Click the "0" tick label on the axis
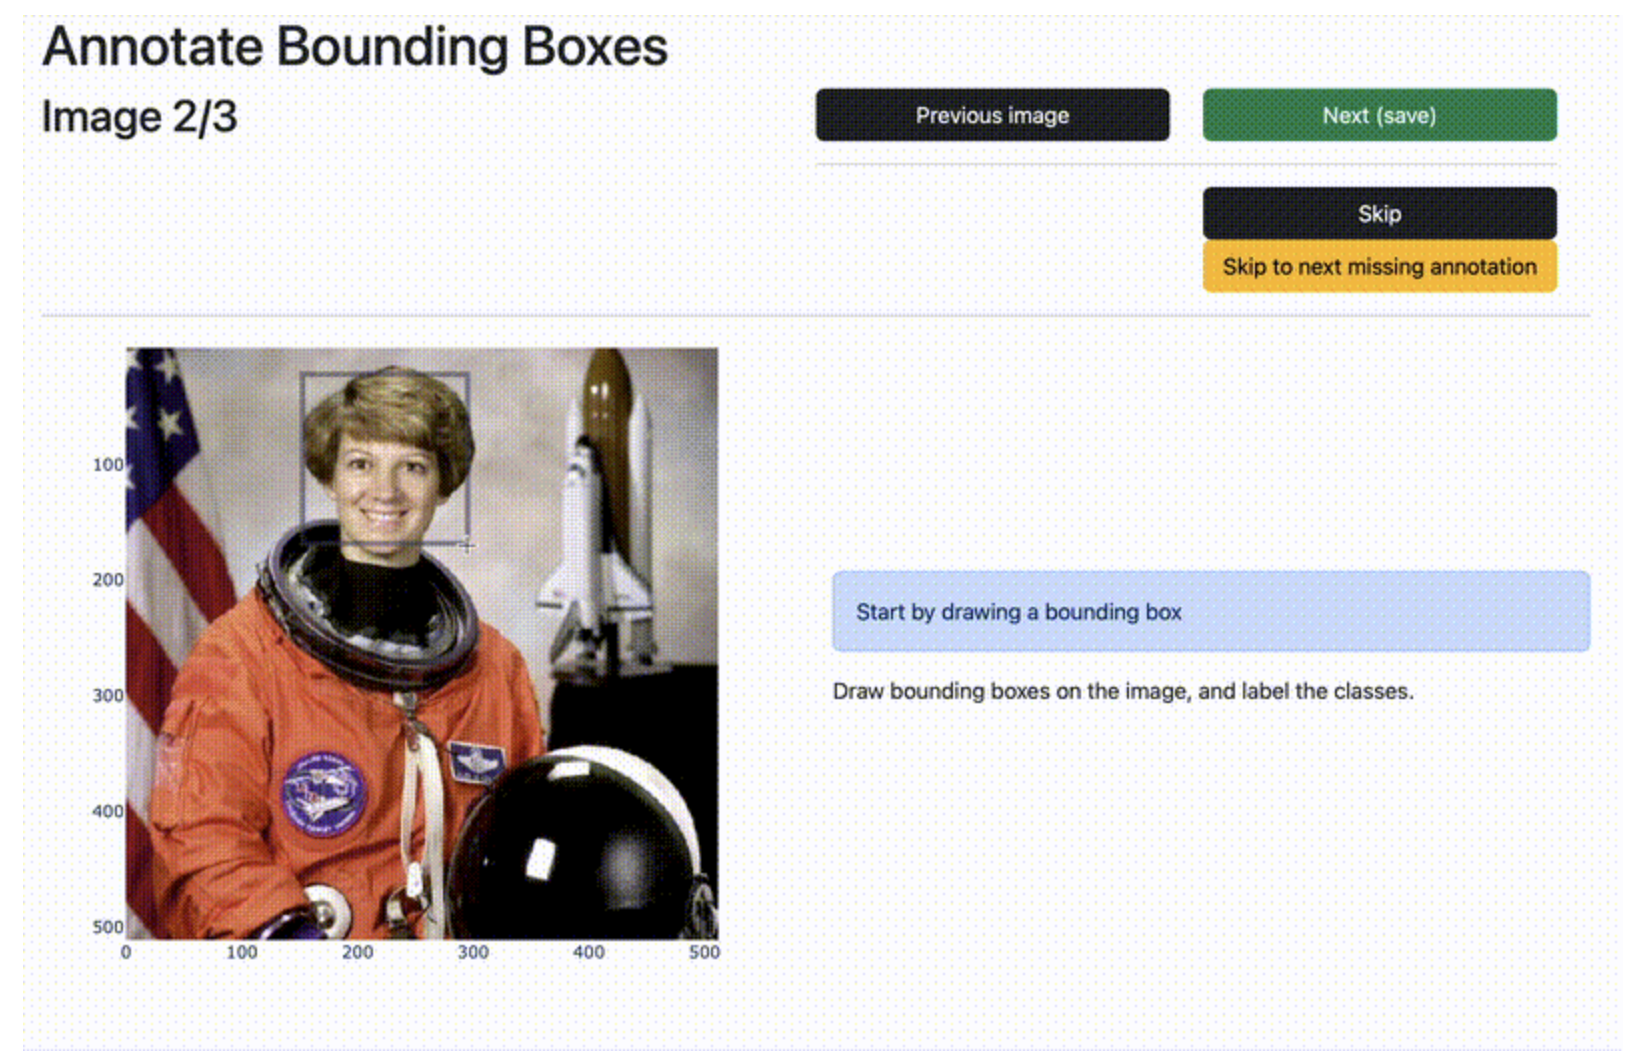Screen dimensions: 1640x1064 point(126,952)
